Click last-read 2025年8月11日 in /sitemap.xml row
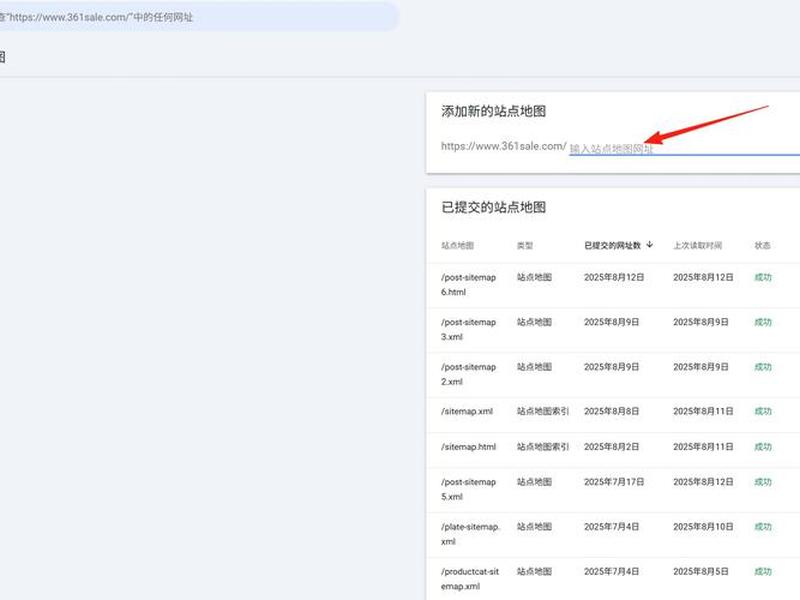 pyautogui.click(x=703, y=411)
